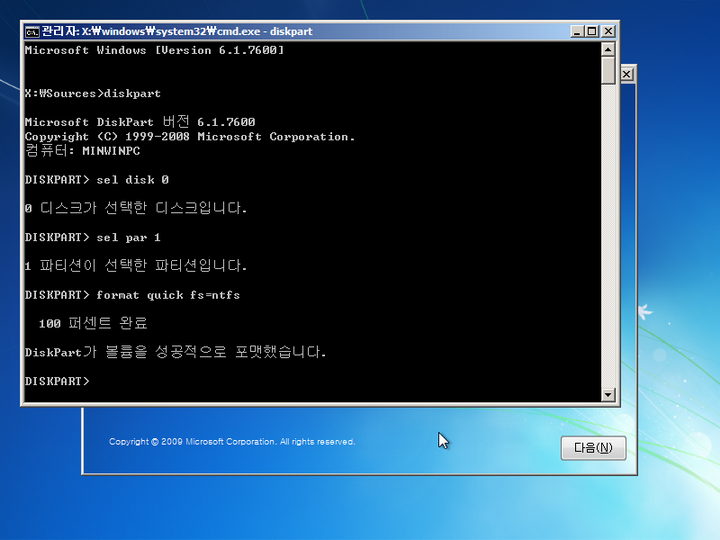The height and width of the screenshot is (540, 720).
Task: Click the scrollbar up arrow in cmd
Action: [x=608, y=49]
